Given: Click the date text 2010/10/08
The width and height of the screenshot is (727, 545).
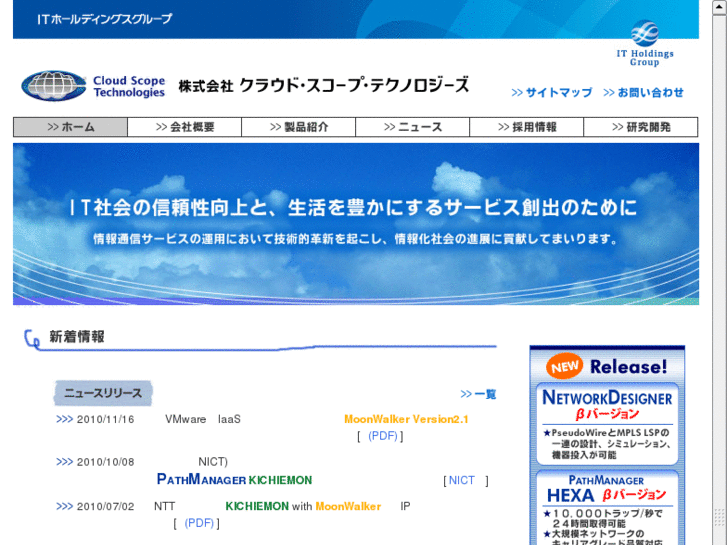Looking at the screenshot, I should pyautogui.click(x=106, y=462).
